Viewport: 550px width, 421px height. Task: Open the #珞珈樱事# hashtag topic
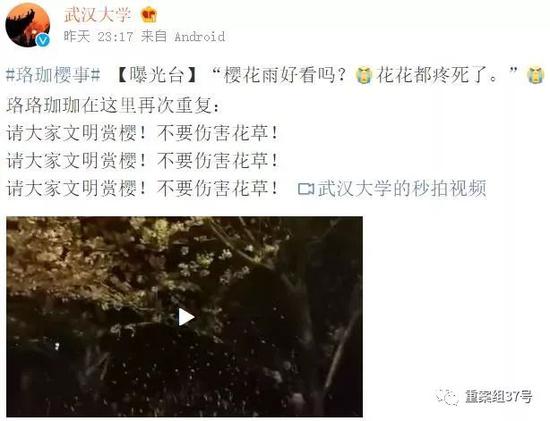(x=54, y=75)
